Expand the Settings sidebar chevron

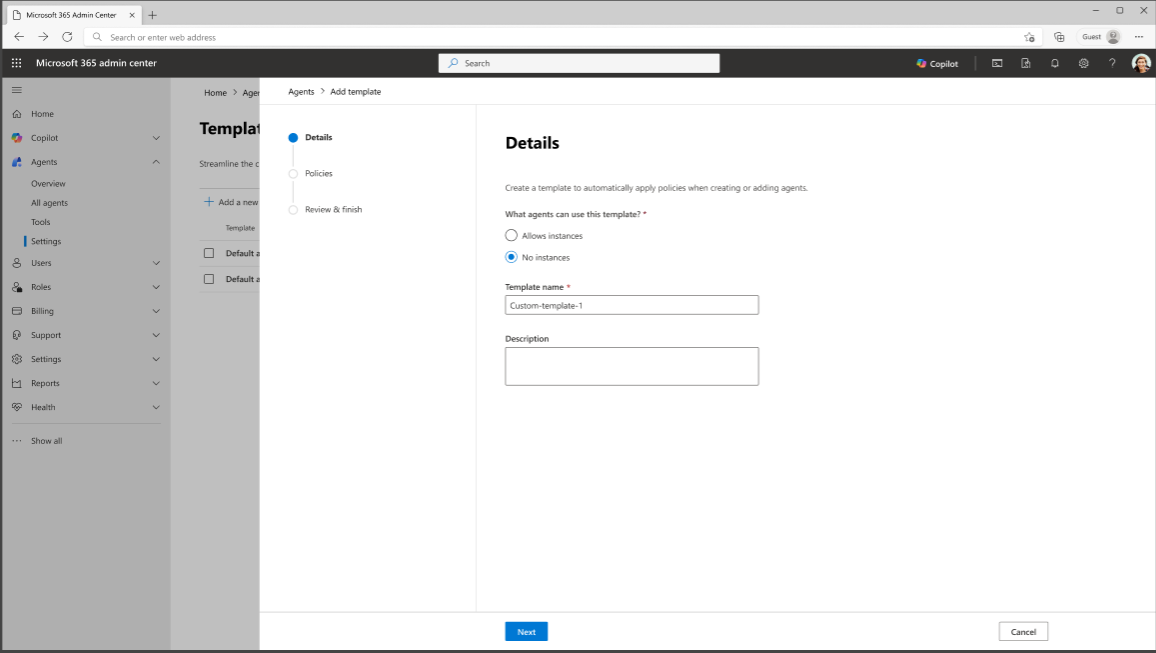(x=156, y=360)
